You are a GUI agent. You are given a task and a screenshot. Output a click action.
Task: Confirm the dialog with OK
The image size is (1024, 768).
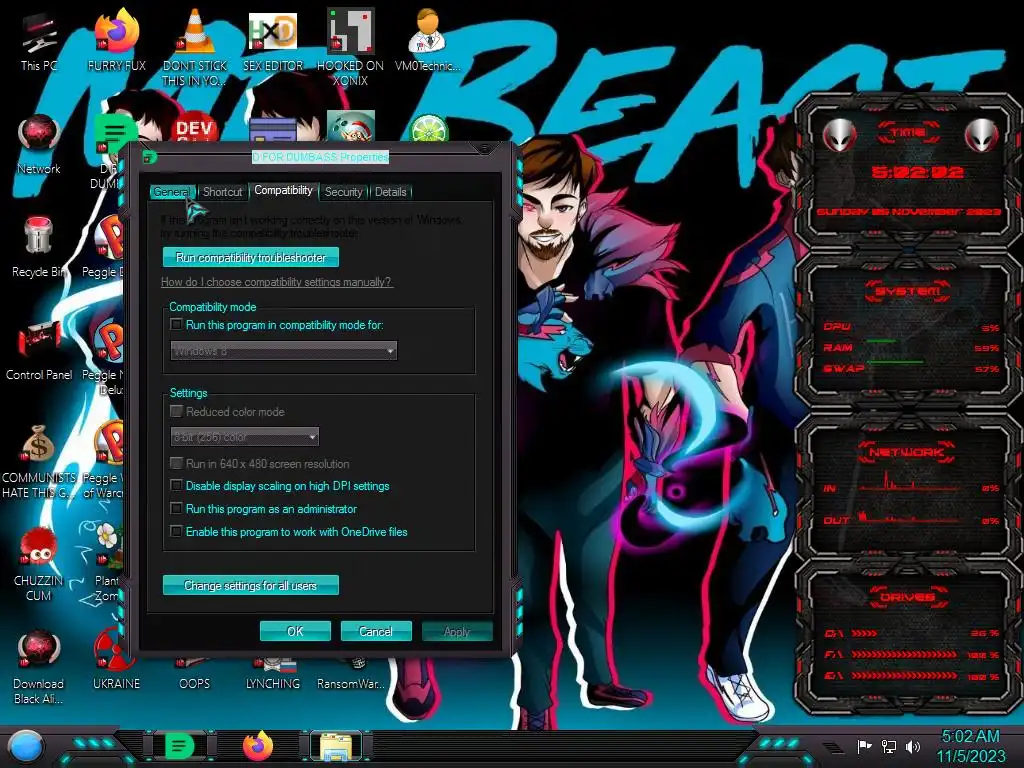click(x=295, y=631)
